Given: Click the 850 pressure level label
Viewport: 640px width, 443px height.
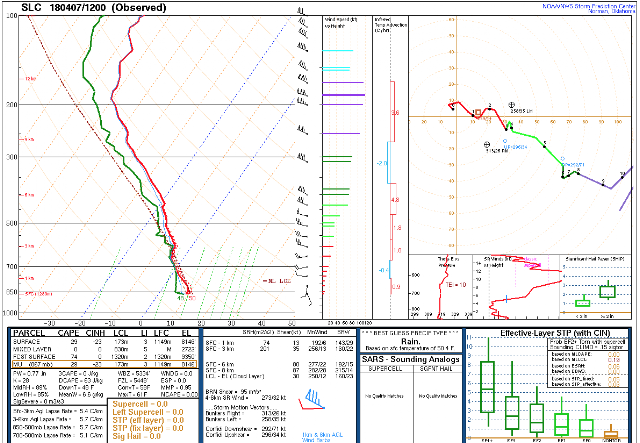Looking at the screenshot, I should click(x=11, y=292).
